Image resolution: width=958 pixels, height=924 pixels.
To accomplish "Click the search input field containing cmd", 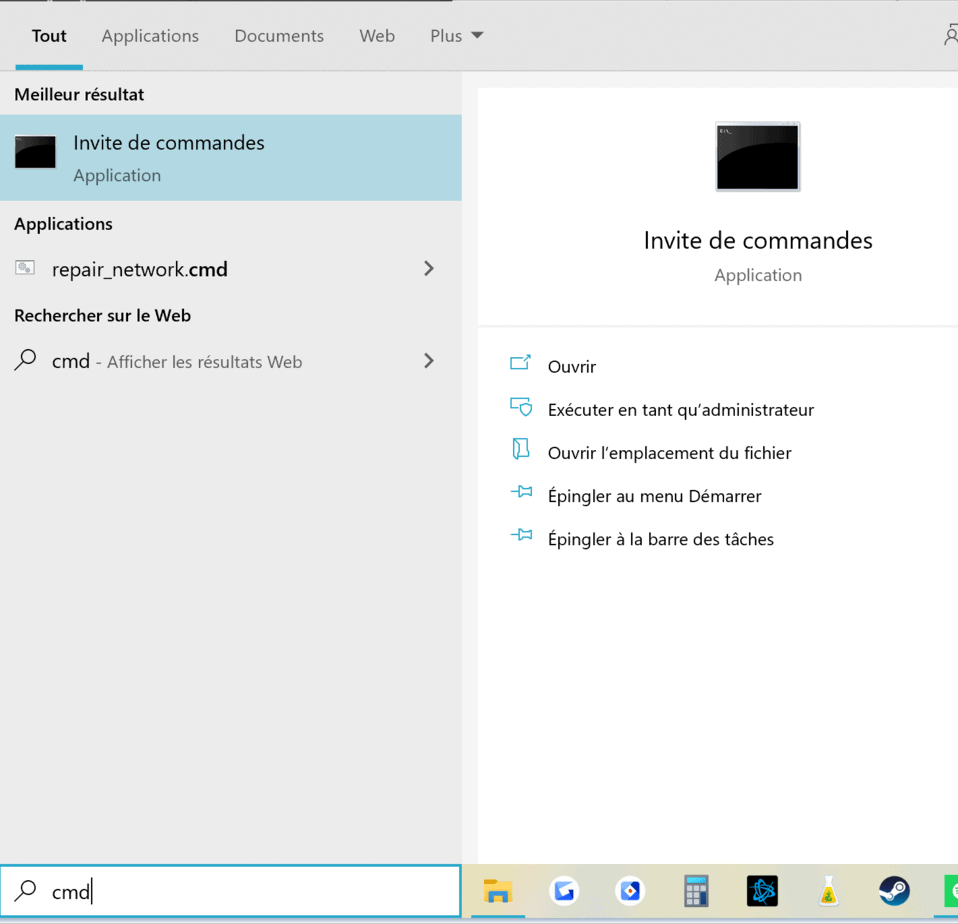I will click(250, 891).
